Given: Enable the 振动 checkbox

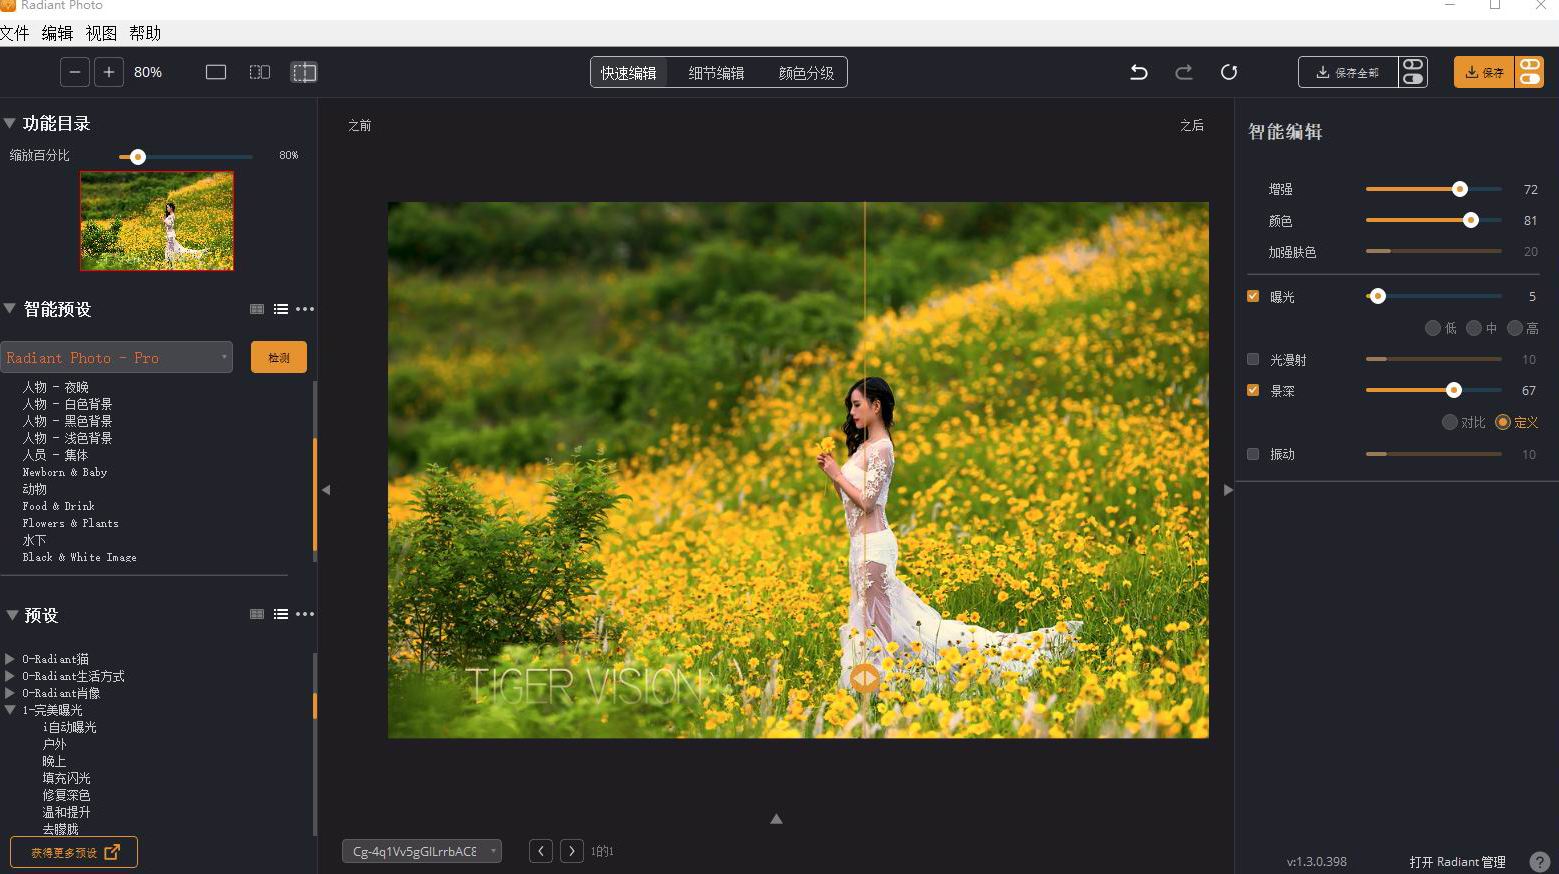Looking at the screenshot, I should point(1253,454).
